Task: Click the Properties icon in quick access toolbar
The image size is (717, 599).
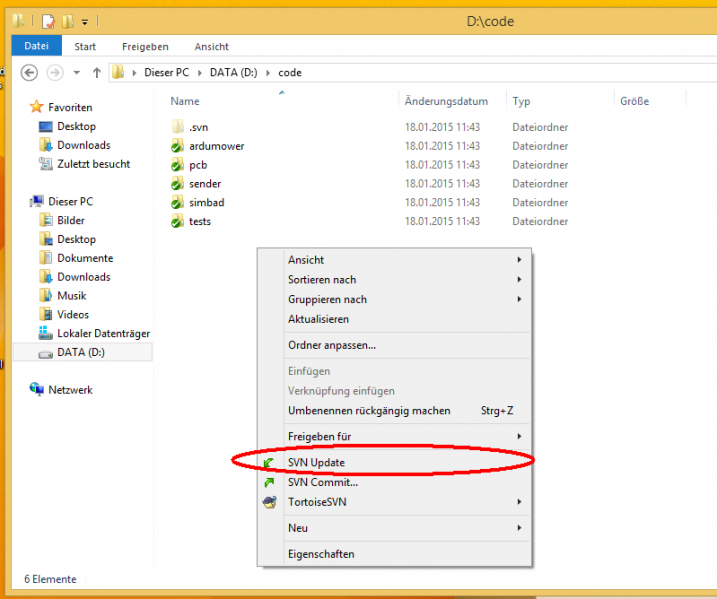Action: [x=48, y=21]
